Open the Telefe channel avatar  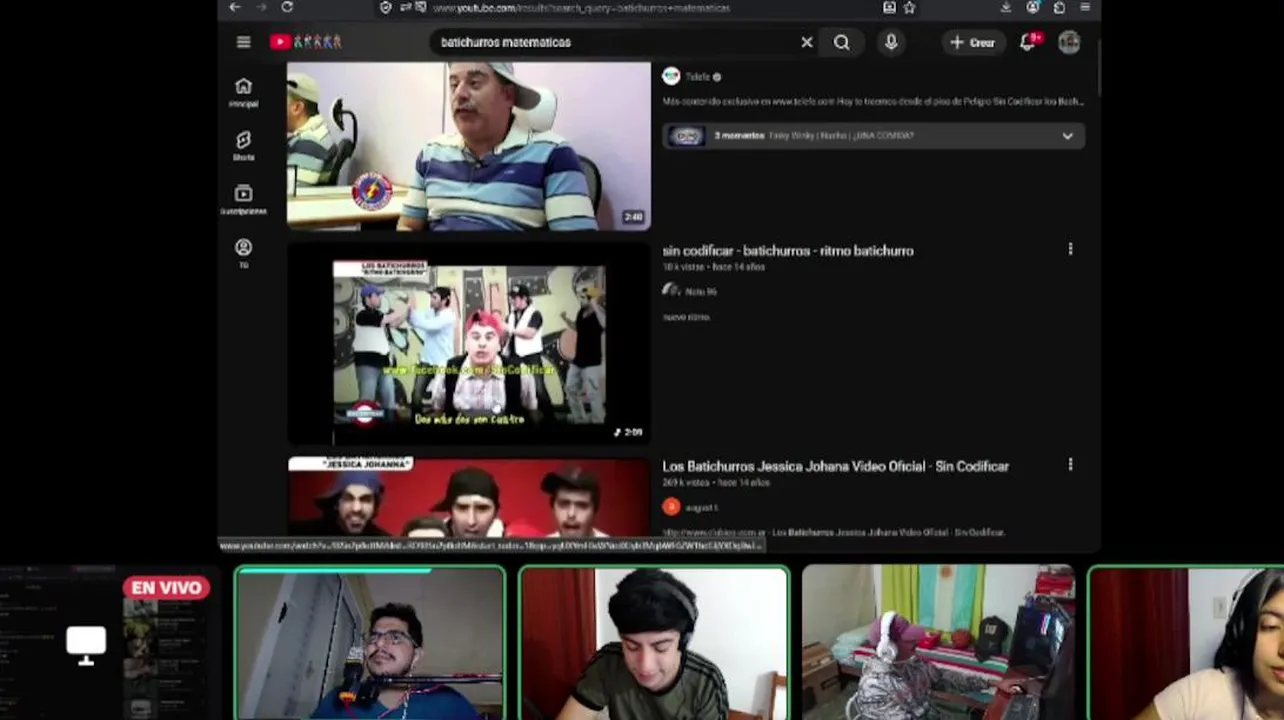pyautogui.click(x=671, y=76)
